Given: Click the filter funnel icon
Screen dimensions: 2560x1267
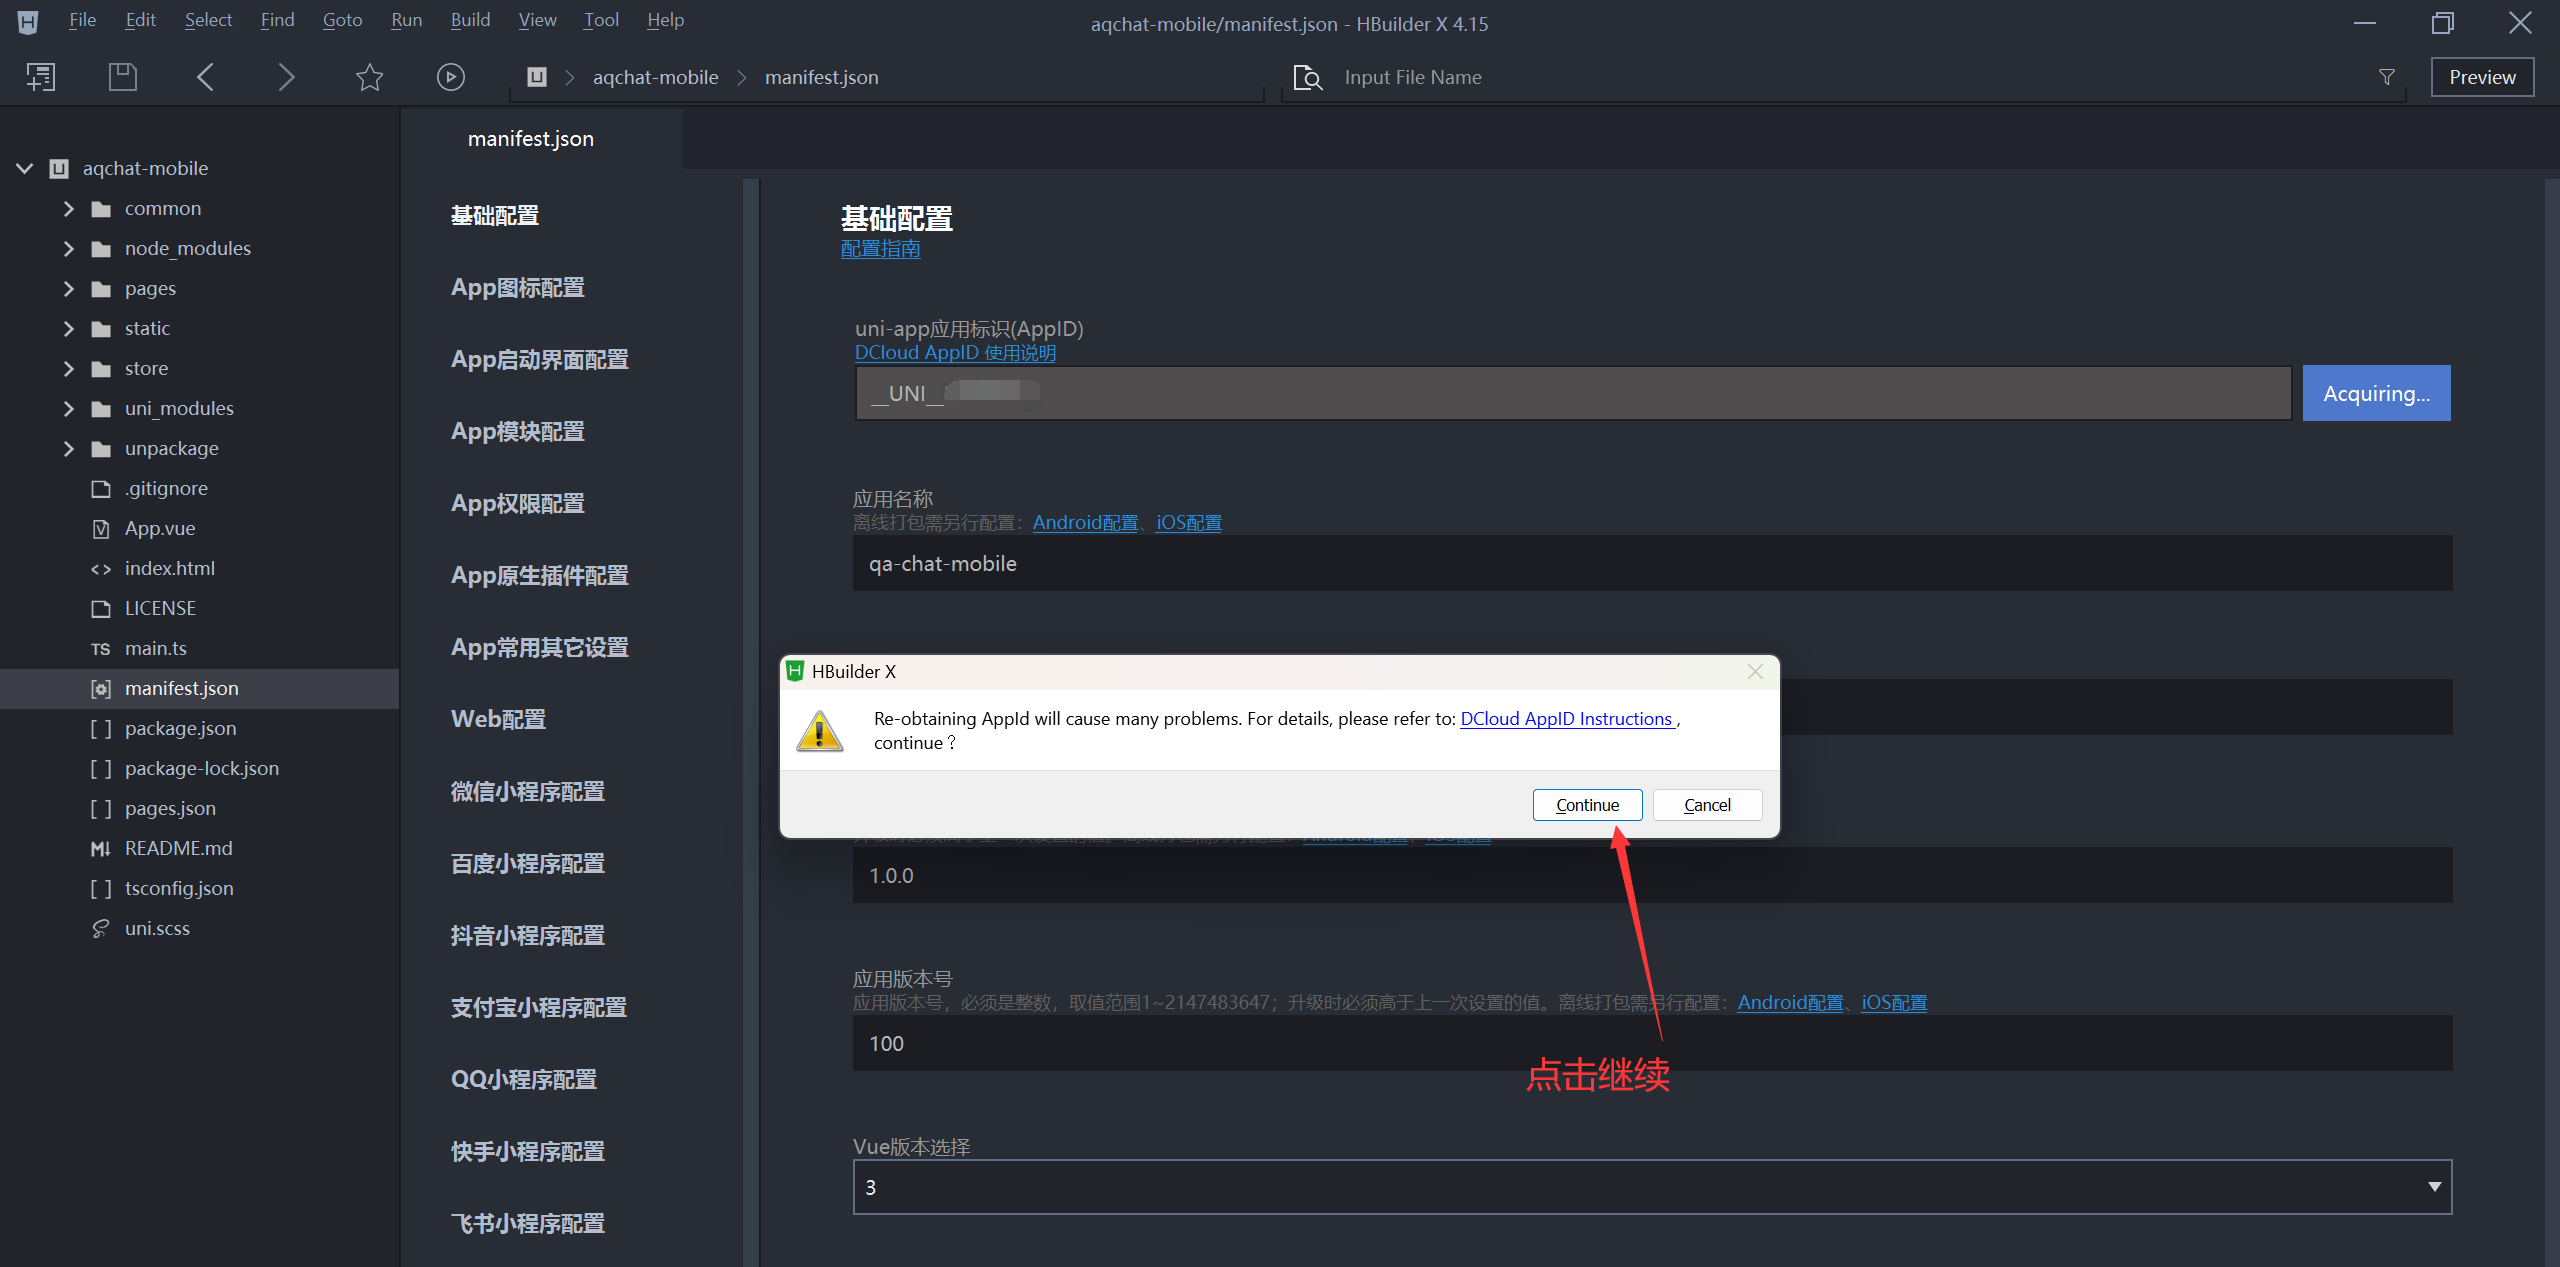Looking at the screenshot, I should pos(2387,77).
